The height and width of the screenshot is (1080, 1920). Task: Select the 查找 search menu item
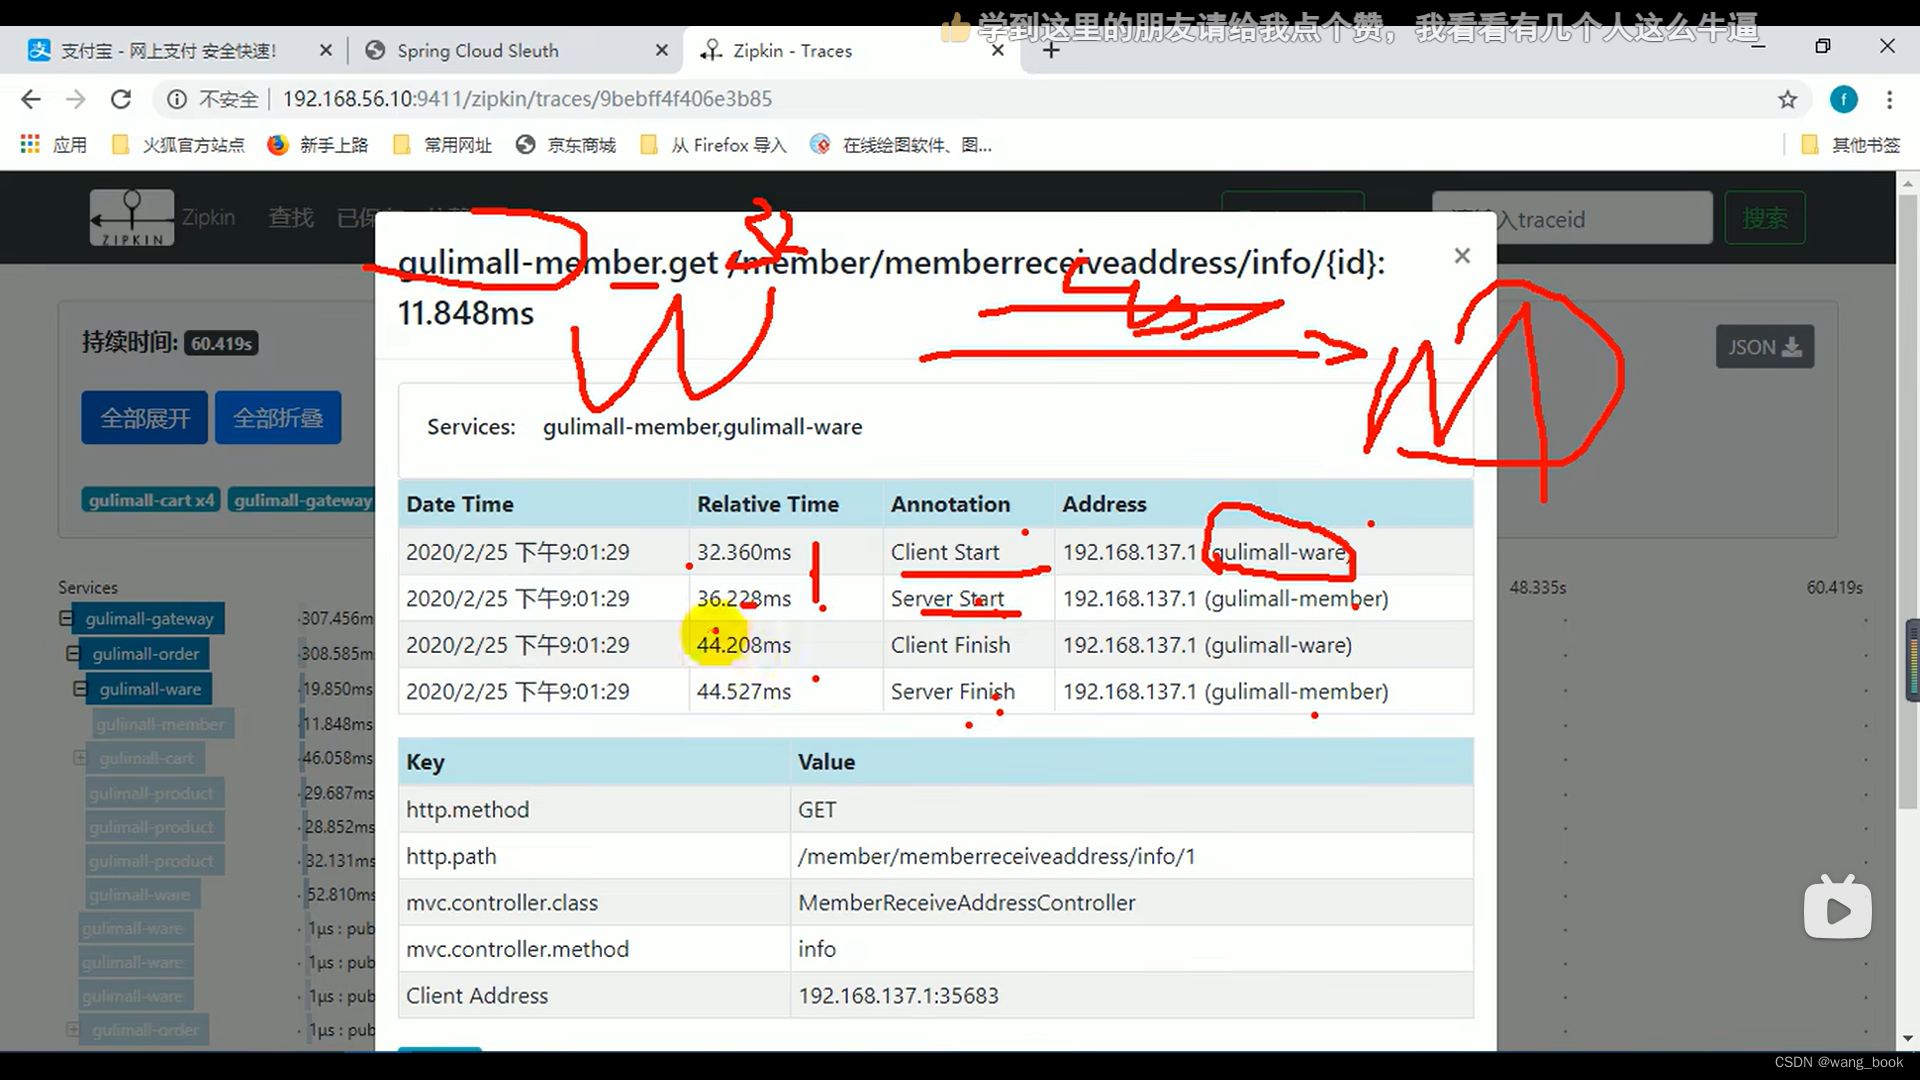pos(289,216)
